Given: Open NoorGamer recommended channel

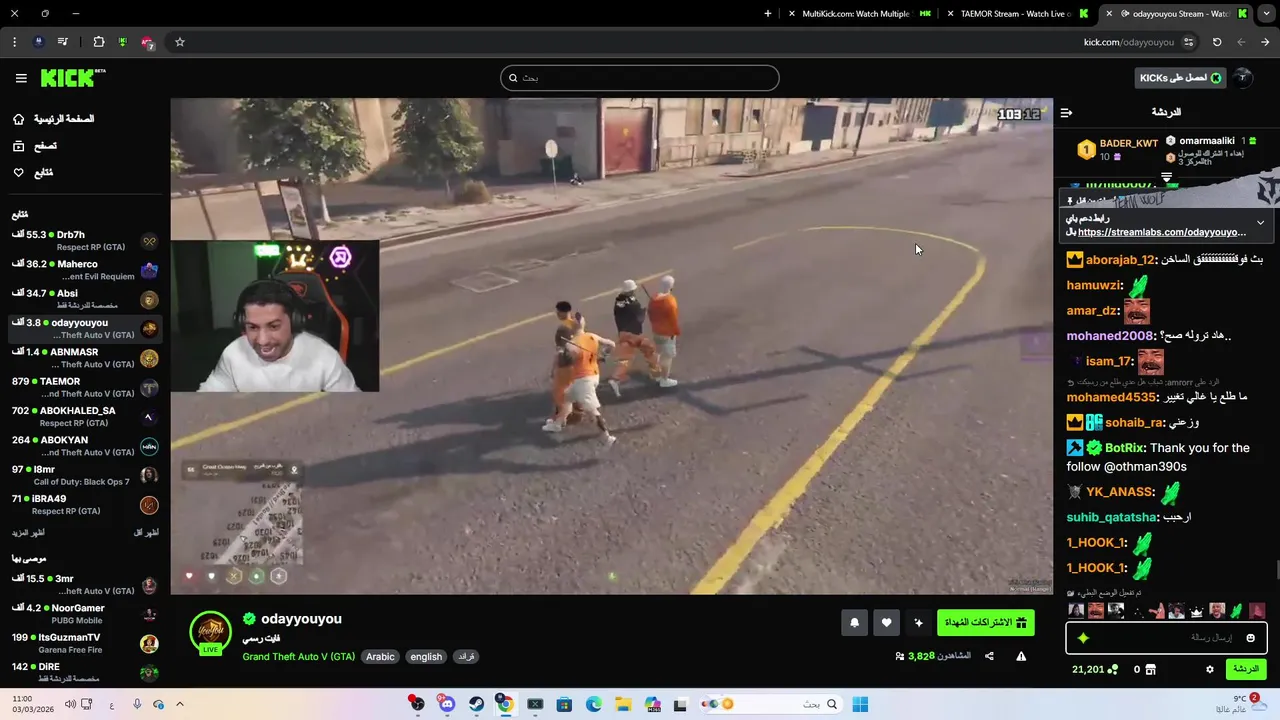Looking at the screenshot, I should (x=85, y=614).
